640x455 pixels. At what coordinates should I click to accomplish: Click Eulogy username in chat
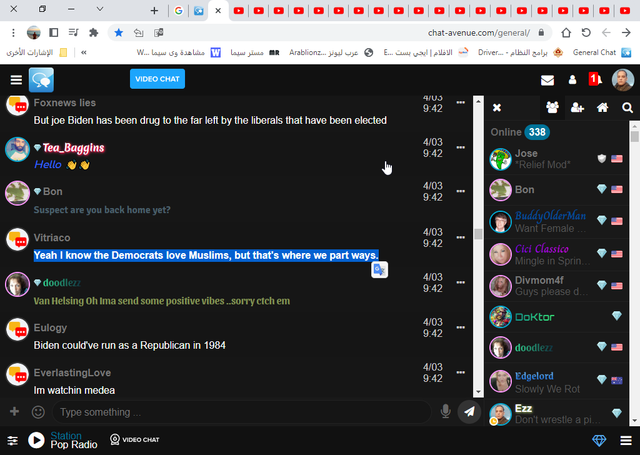(x=50, y=328)
